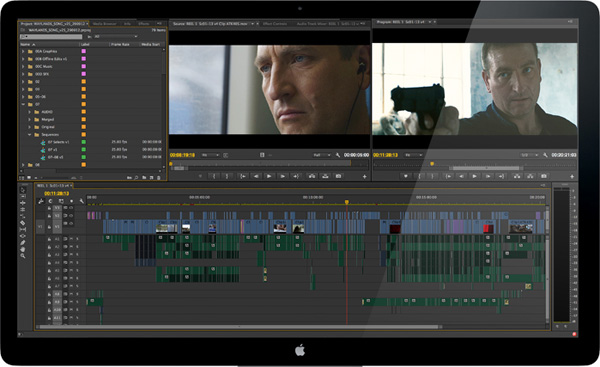The width and height of the screenshot is (600, 367).
Task: Select the Zoom tool
Action: 23,256
